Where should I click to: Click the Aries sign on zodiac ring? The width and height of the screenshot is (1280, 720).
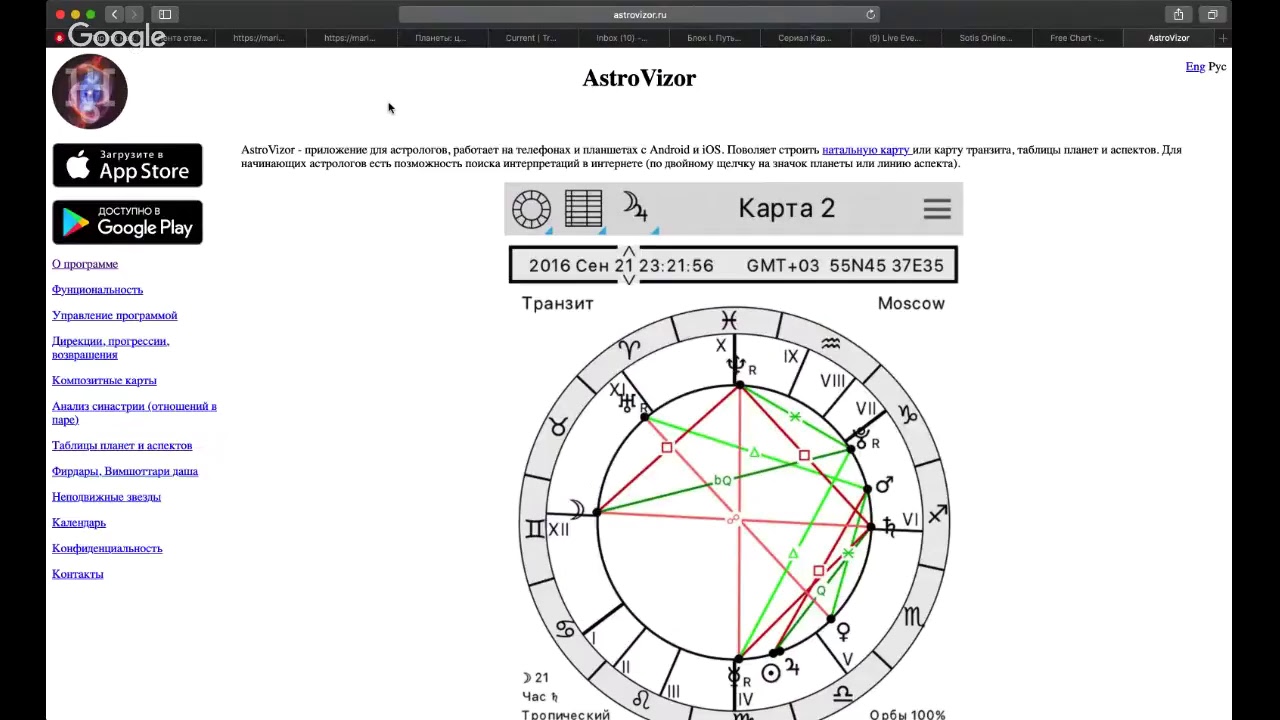629,349
